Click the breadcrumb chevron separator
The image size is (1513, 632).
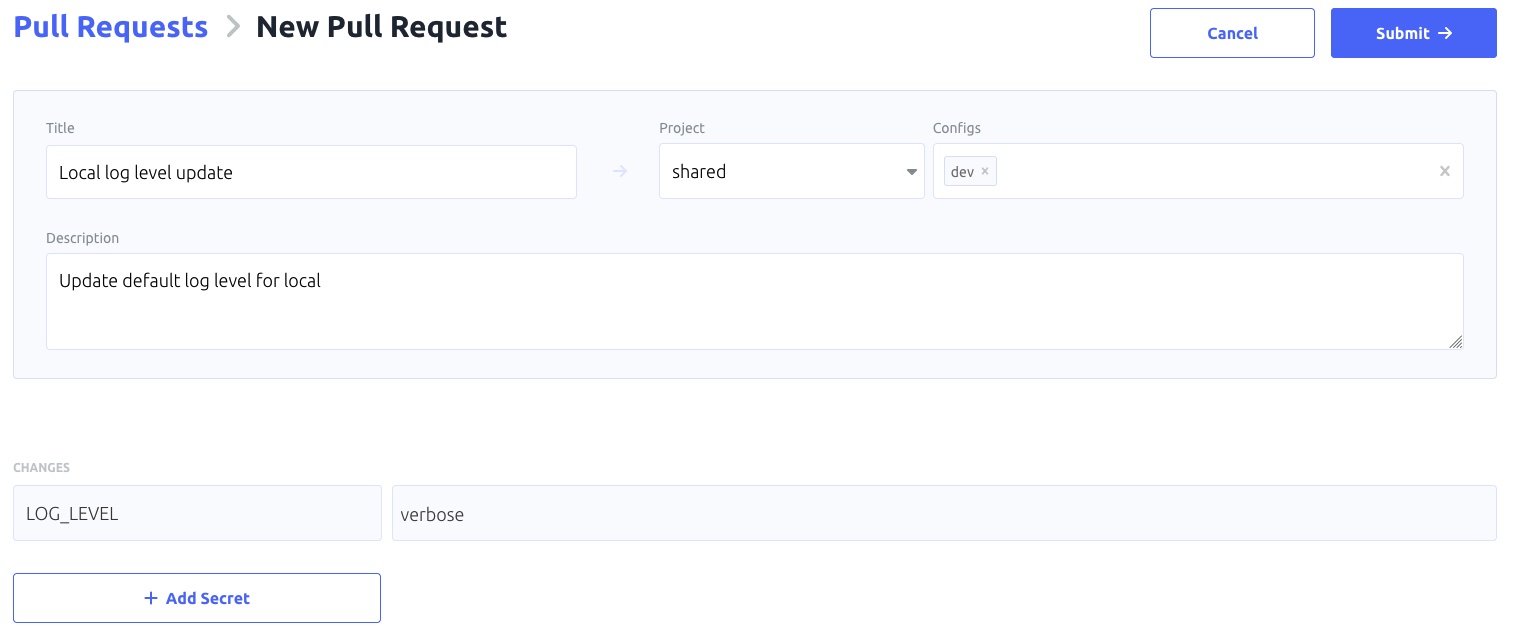point(232,27)
